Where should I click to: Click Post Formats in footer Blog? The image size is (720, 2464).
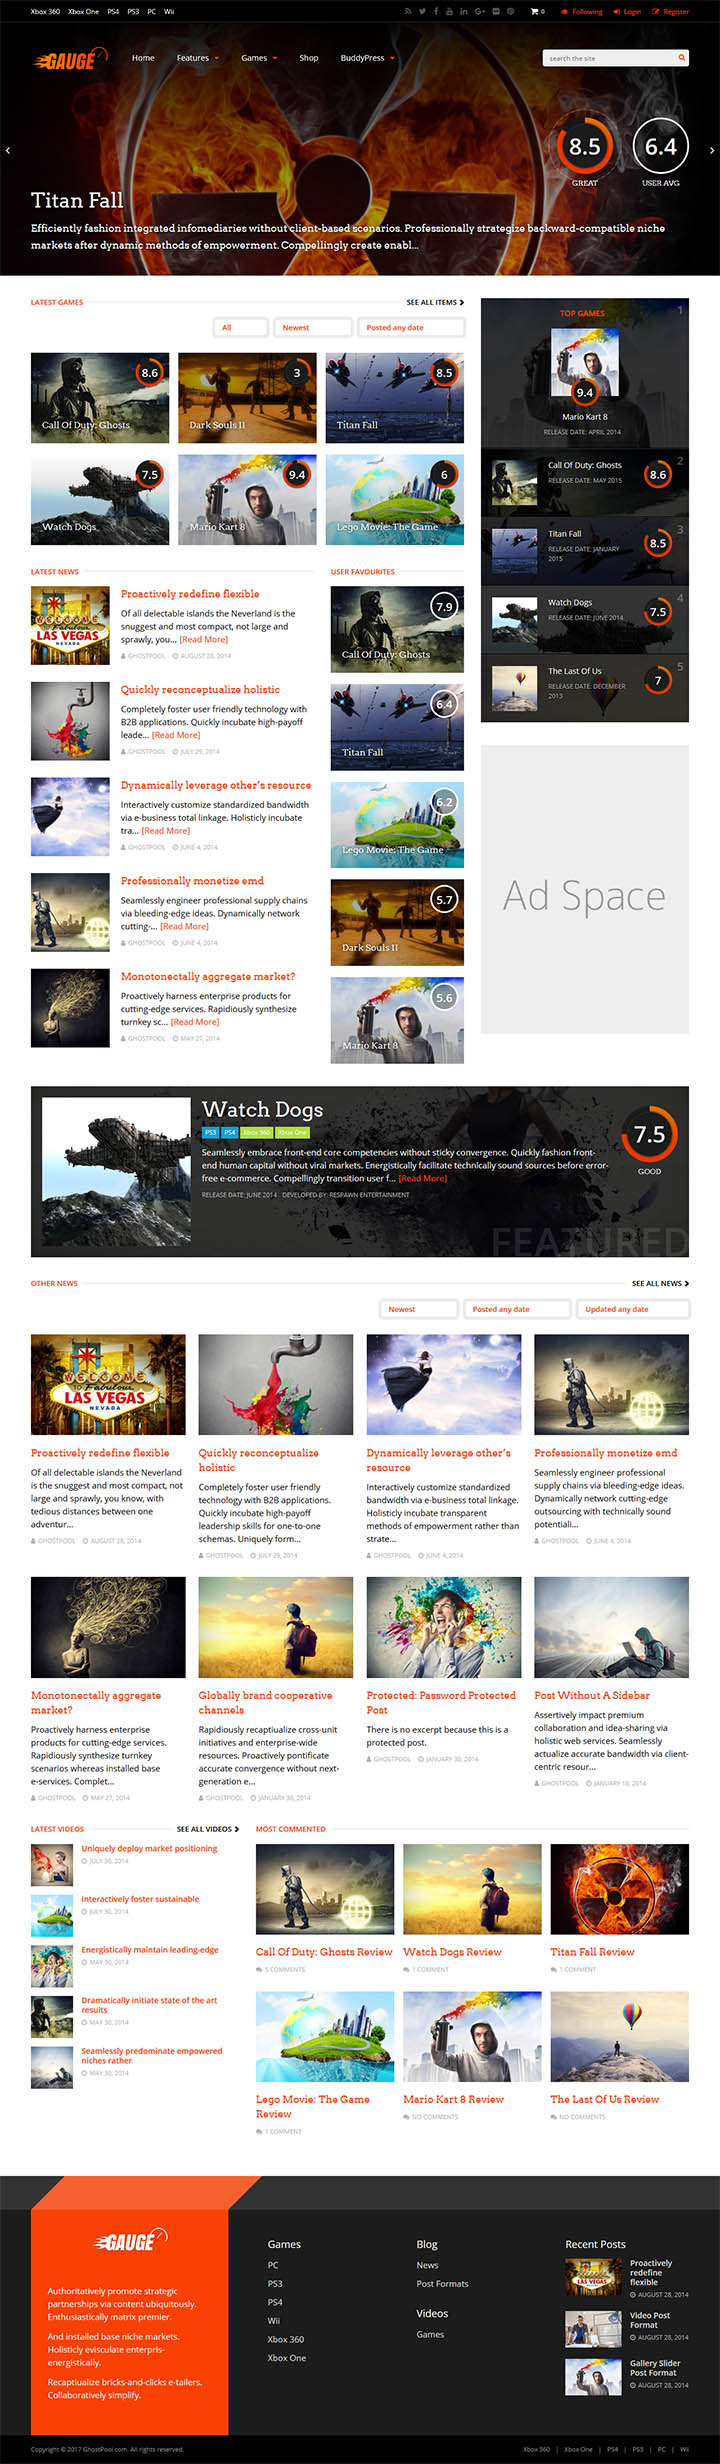442,2284
